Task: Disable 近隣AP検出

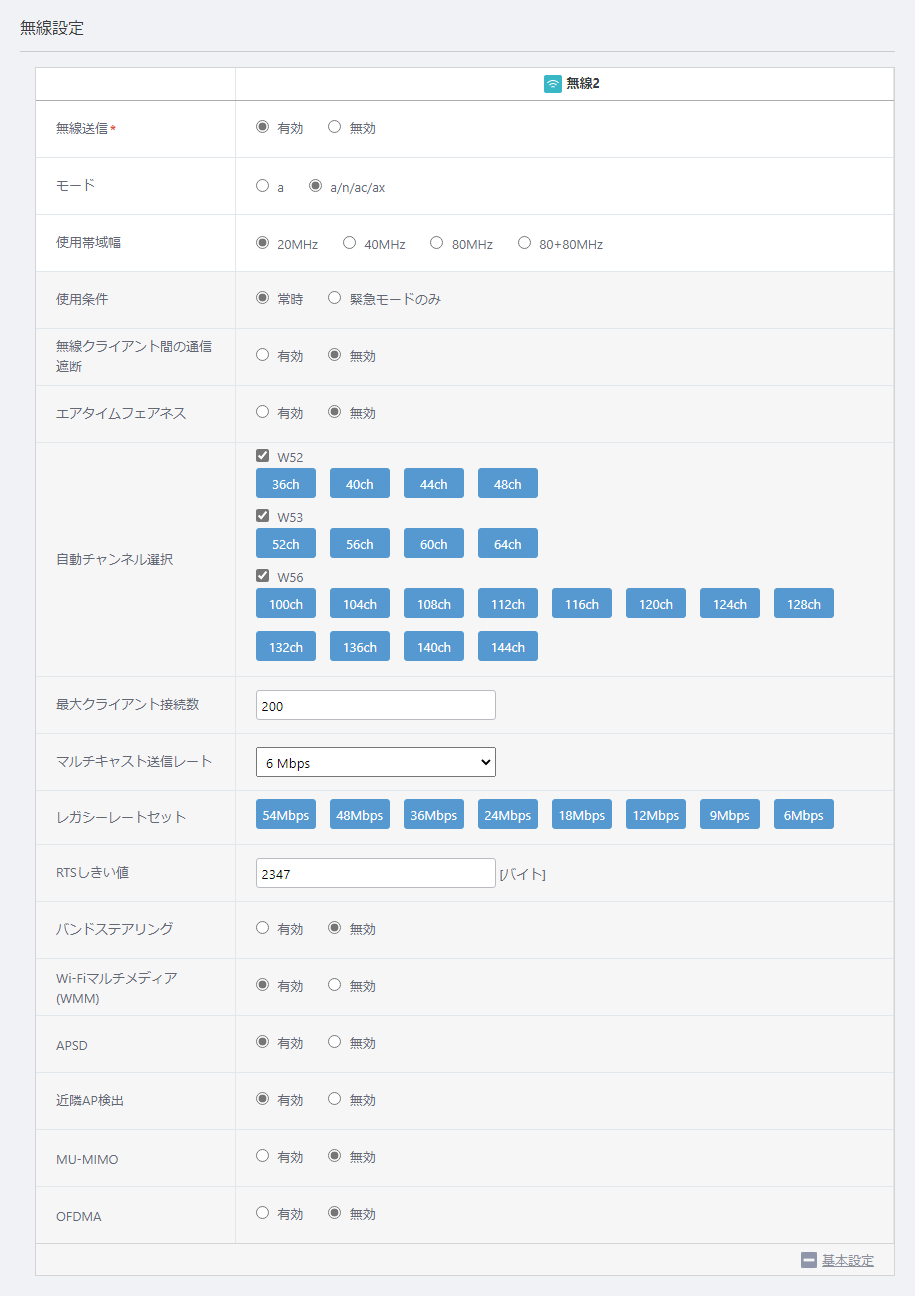Action: click(335, 1099)
